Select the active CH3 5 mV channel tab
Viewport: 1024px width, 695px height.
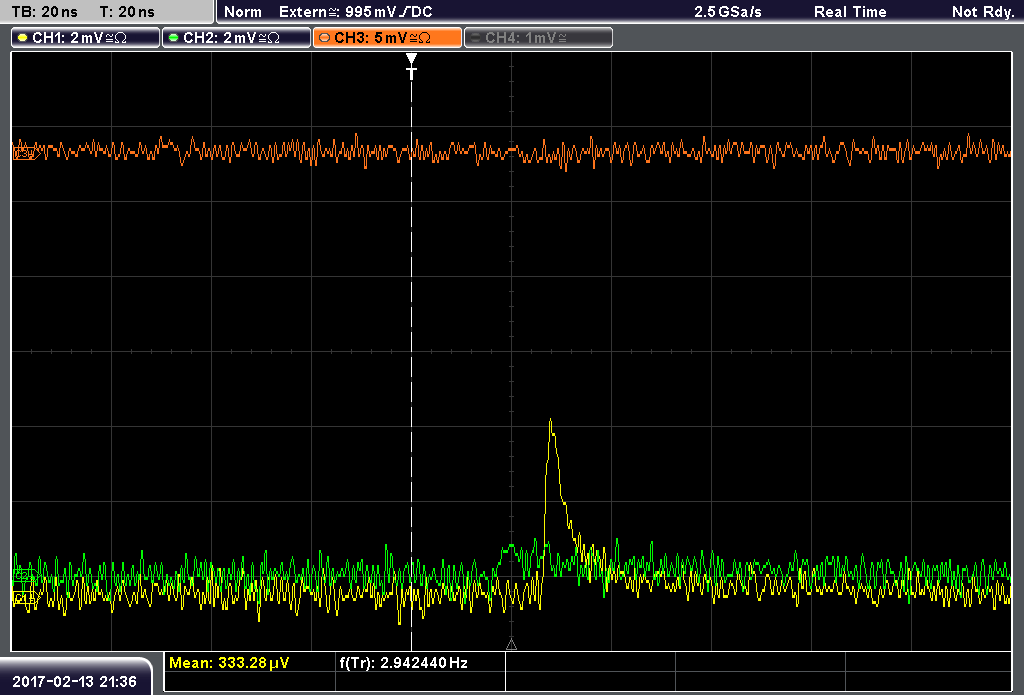click(387, 38)
